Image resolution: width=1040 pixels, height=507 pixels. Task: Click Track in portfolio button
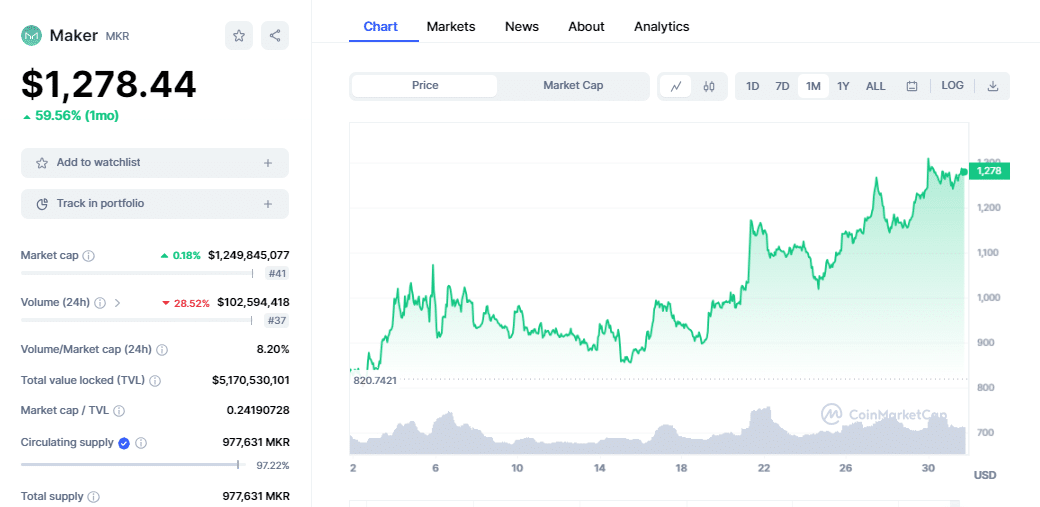(x=155, y=204)
